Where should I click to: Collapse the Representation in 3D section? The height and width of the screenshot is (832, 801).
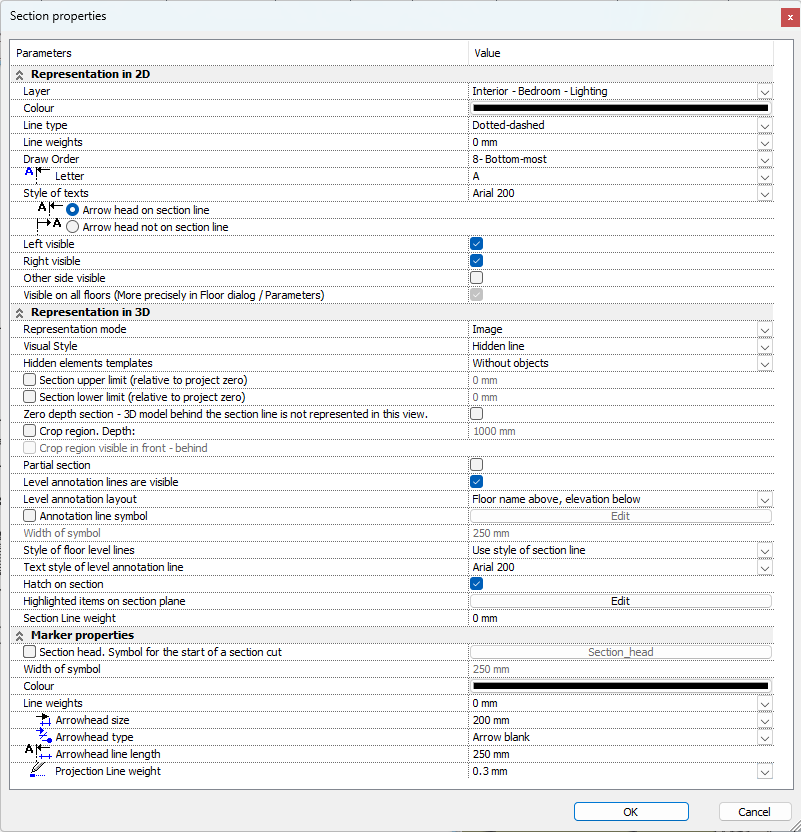(19, 312)
